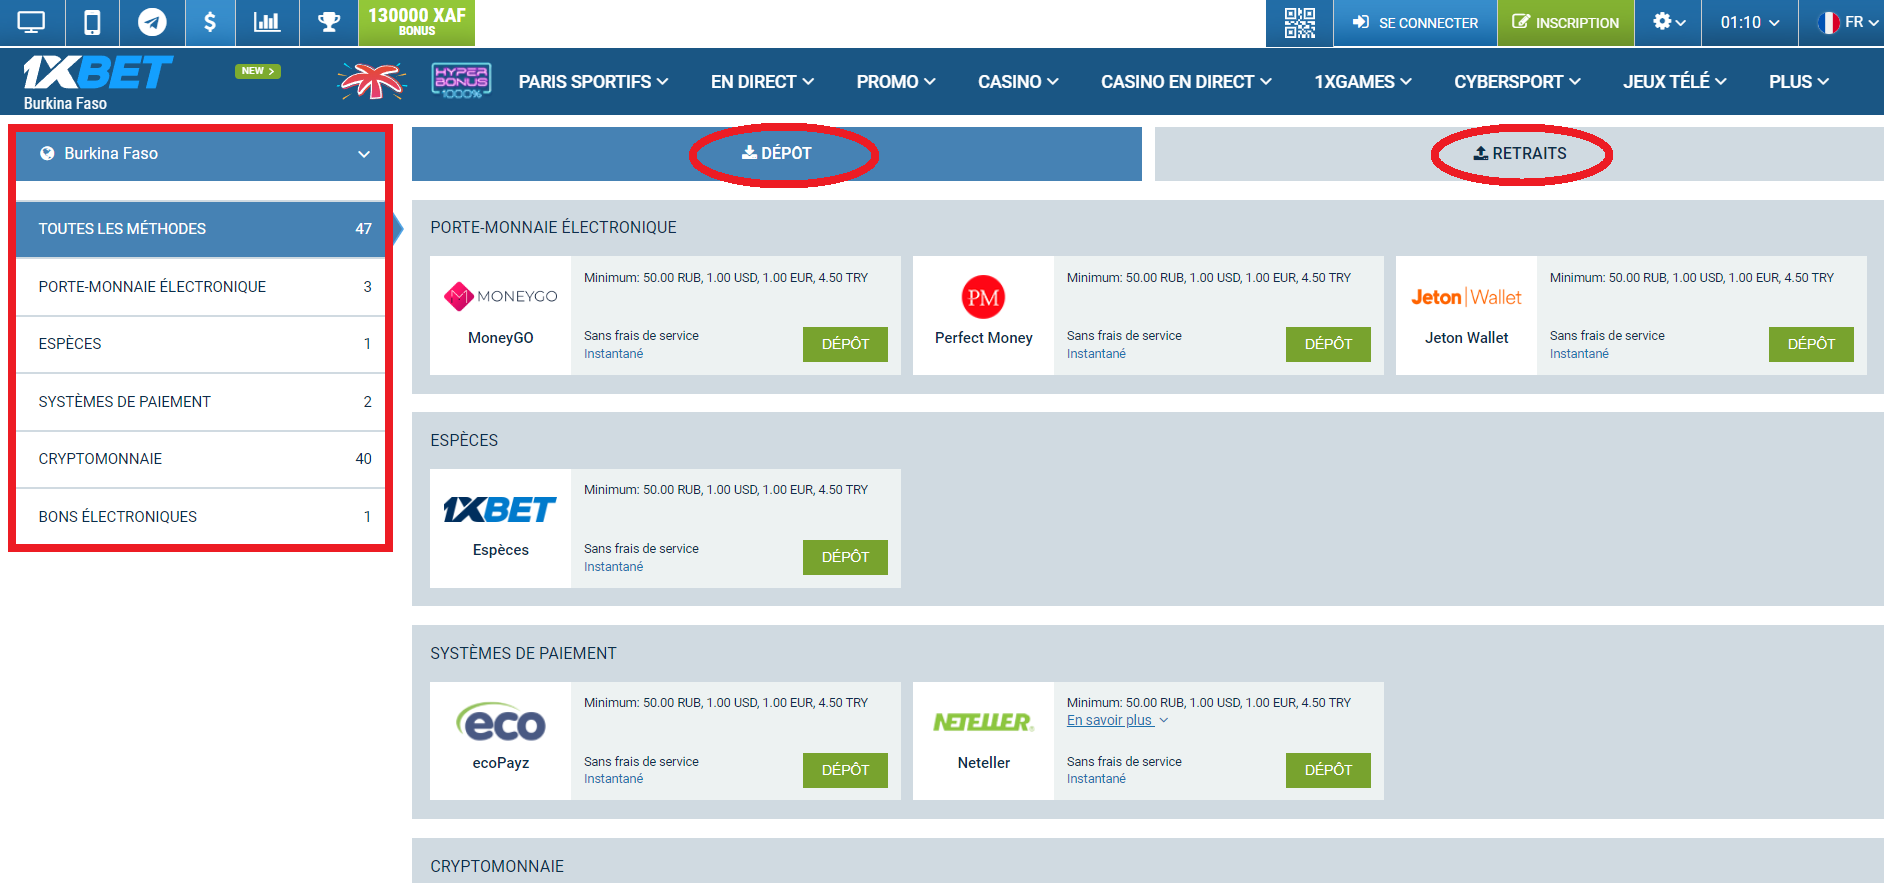Click Dépôt button for Perfect Money
The height and width of the screenshot is (883, 1884).
click(x=1327, y=344)
